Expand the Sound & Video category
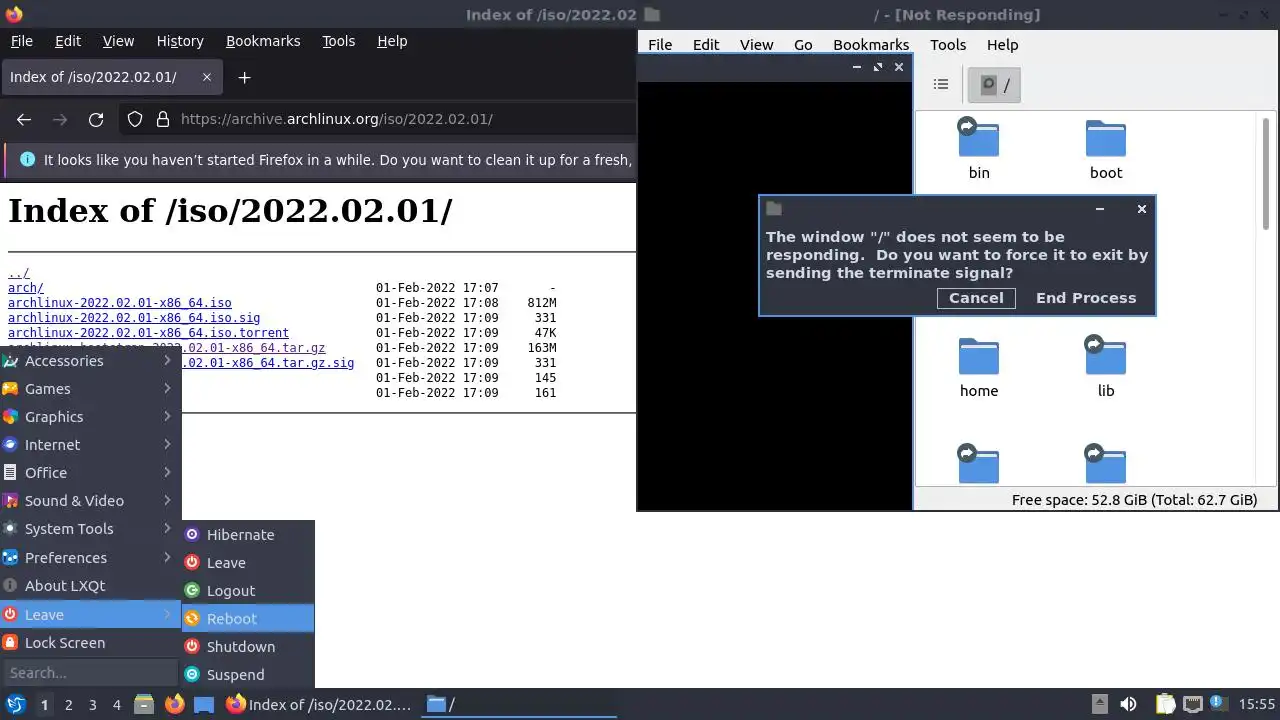The width and height of the screenshot is (1280, 720). point(90,501)
